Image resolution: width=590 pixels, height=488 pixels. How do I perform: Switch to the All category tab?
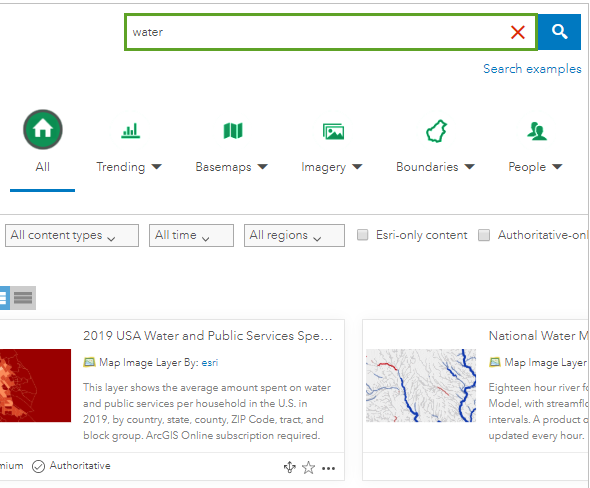click(x=43, y=167)
